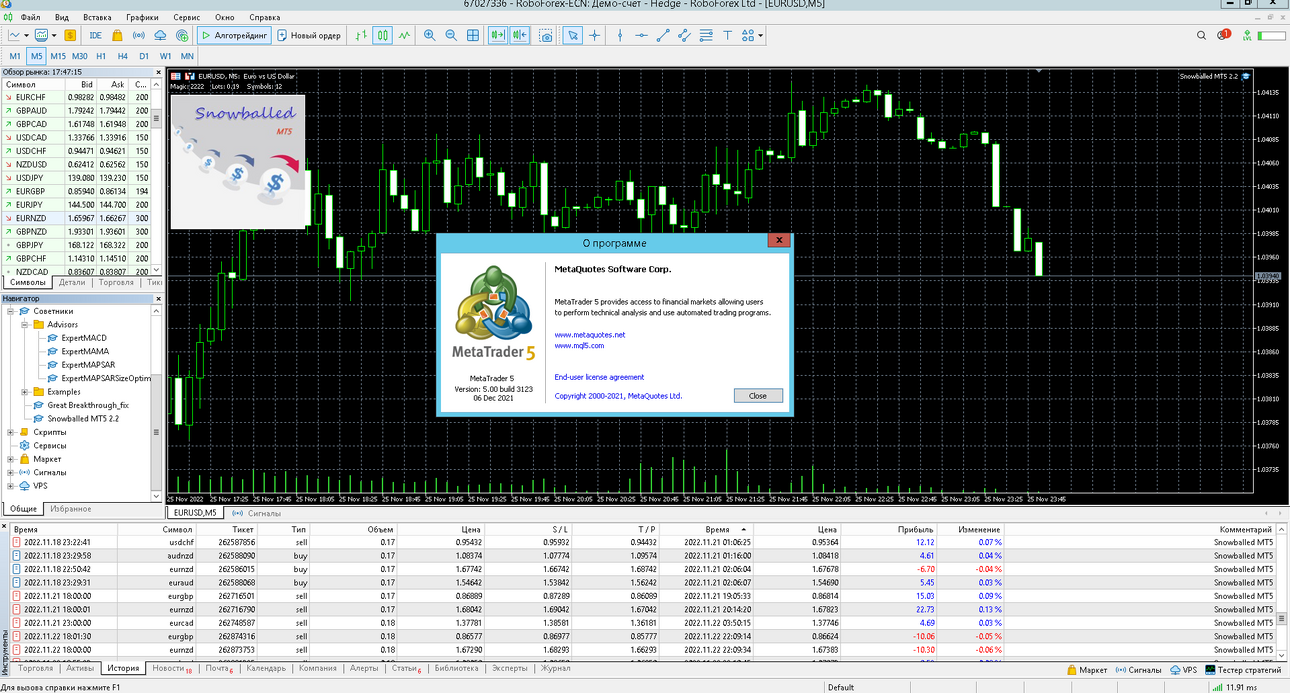Tile chart windows using grid icon

[472, 35]
